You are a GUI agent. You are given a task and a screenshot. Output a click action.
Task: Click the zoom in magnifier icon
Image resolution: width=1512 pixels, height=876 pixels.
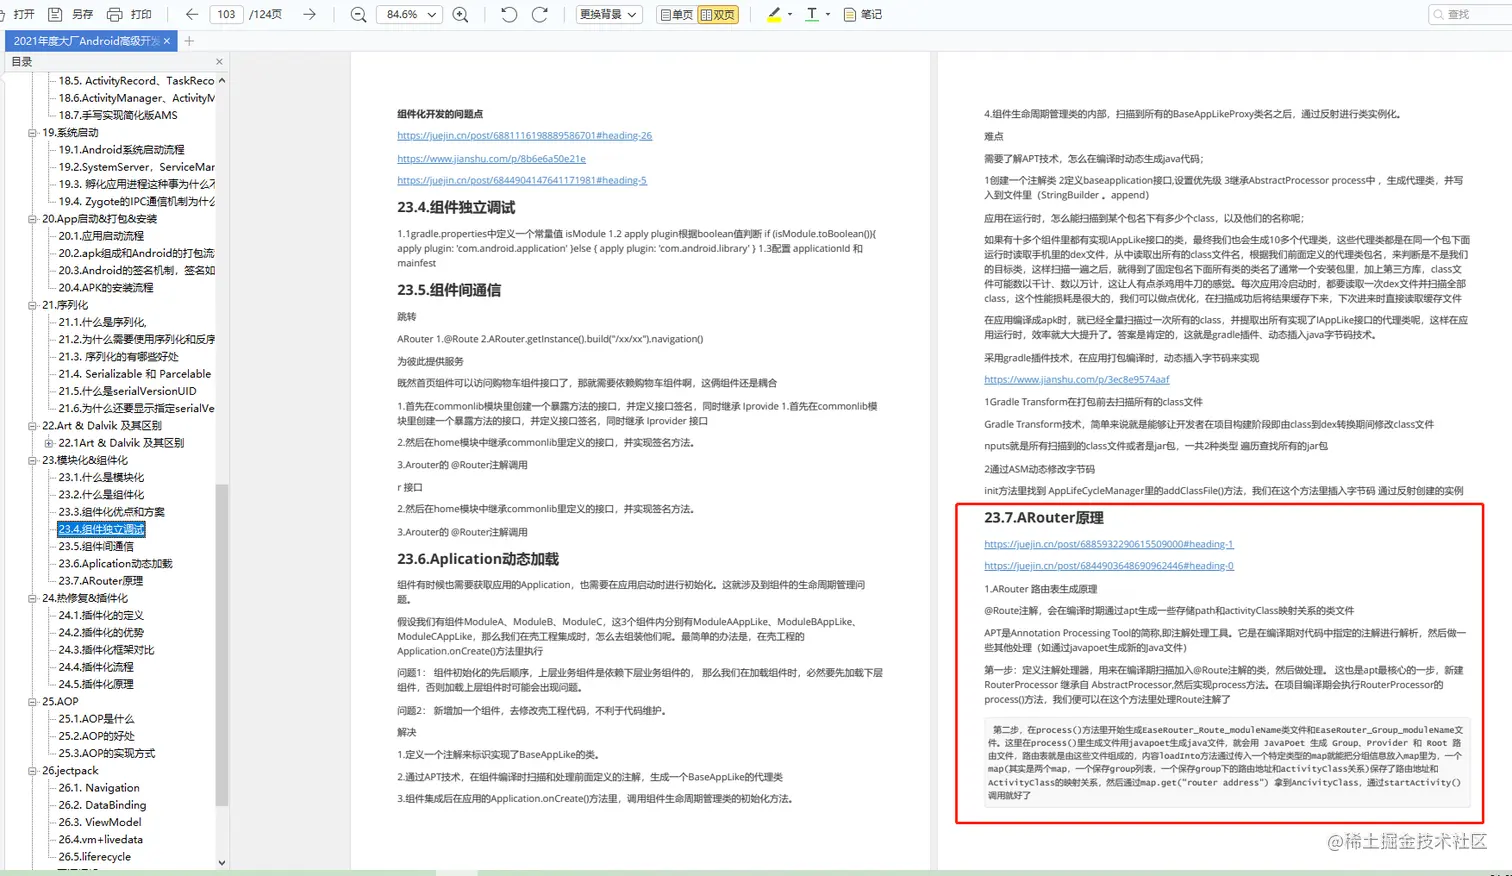click(461, 14)
